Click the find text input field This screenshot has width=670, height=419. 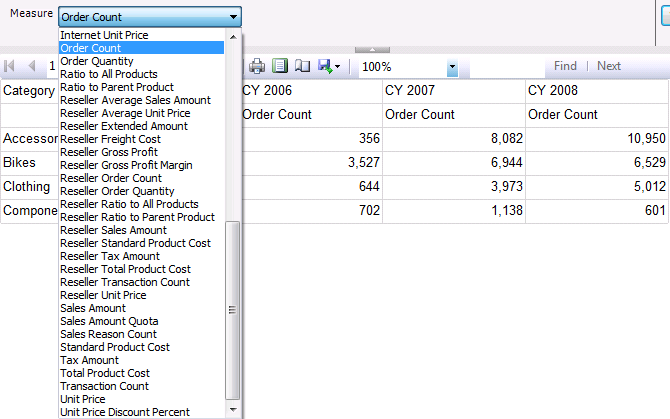point(505,66)
